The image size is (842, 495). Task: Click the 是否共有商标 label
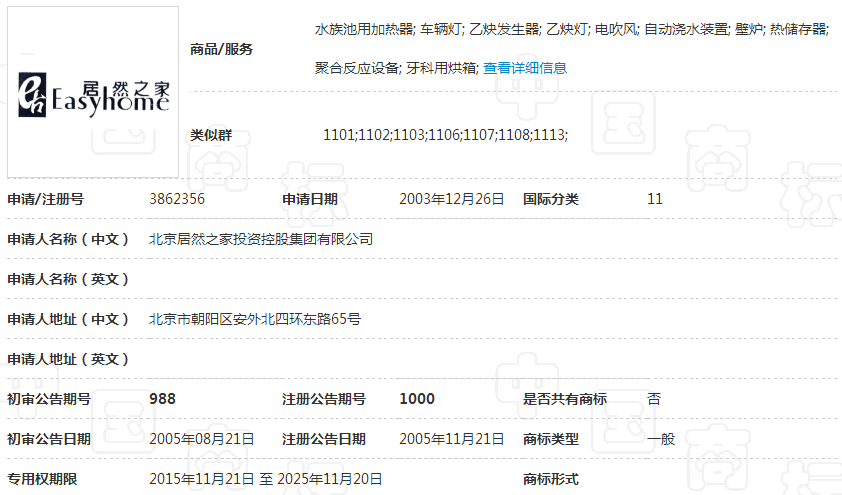(565, 399)
